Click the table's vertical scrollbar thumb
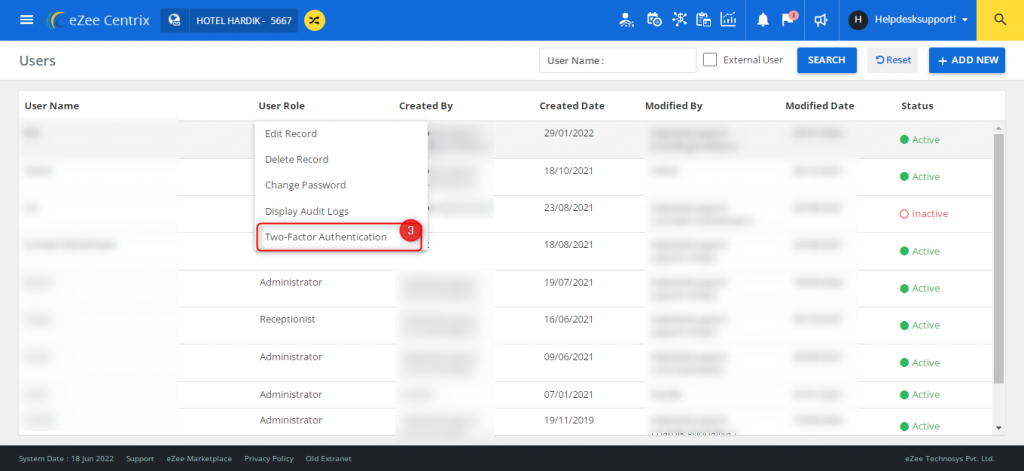 pyautogui.click(x=998, y=258)
